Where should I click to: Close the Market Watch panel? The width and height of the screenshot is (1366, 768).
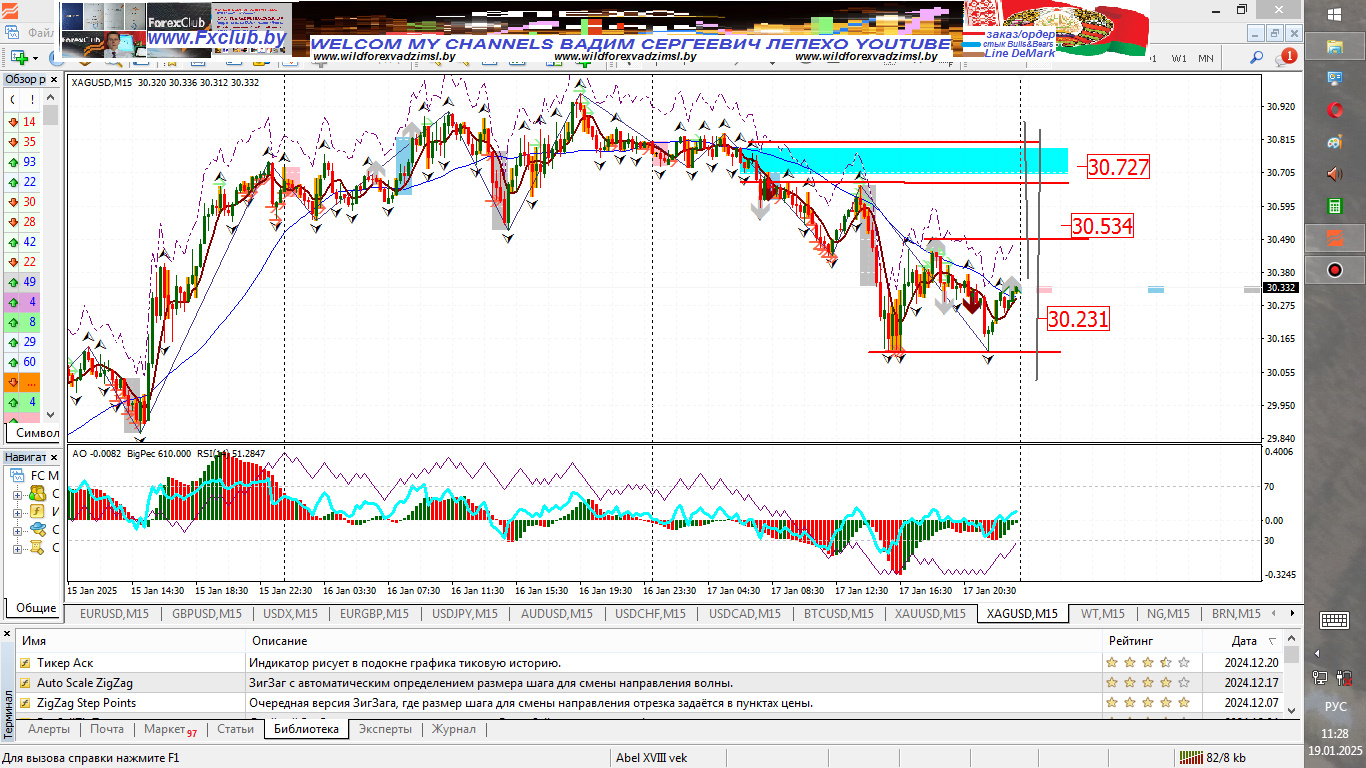(54, 79)
